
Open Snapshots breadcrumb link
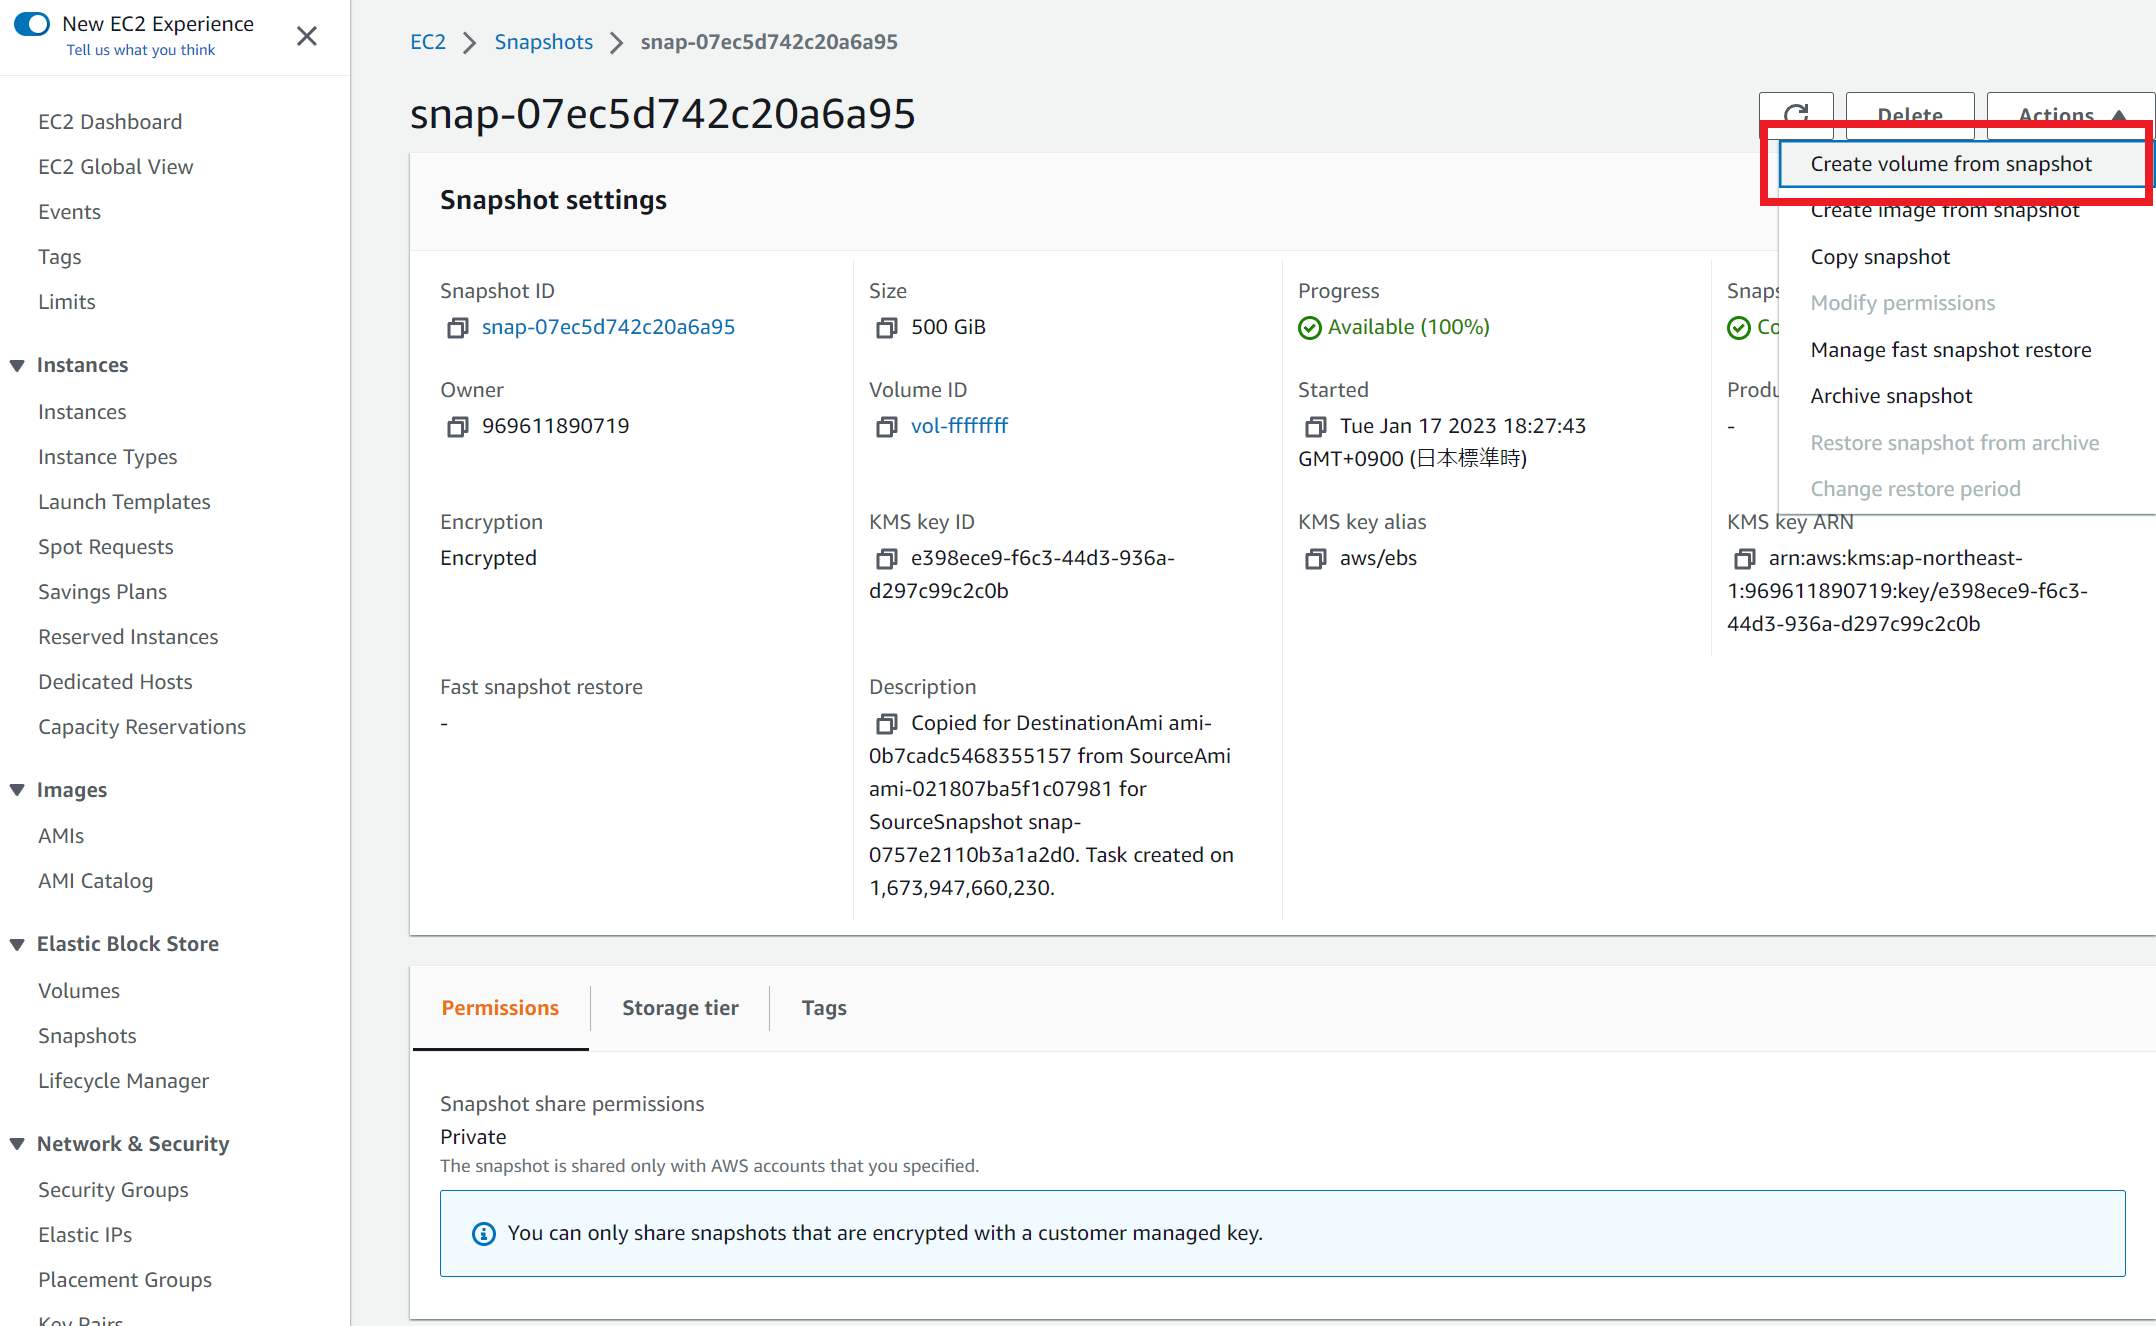(543, 42)
